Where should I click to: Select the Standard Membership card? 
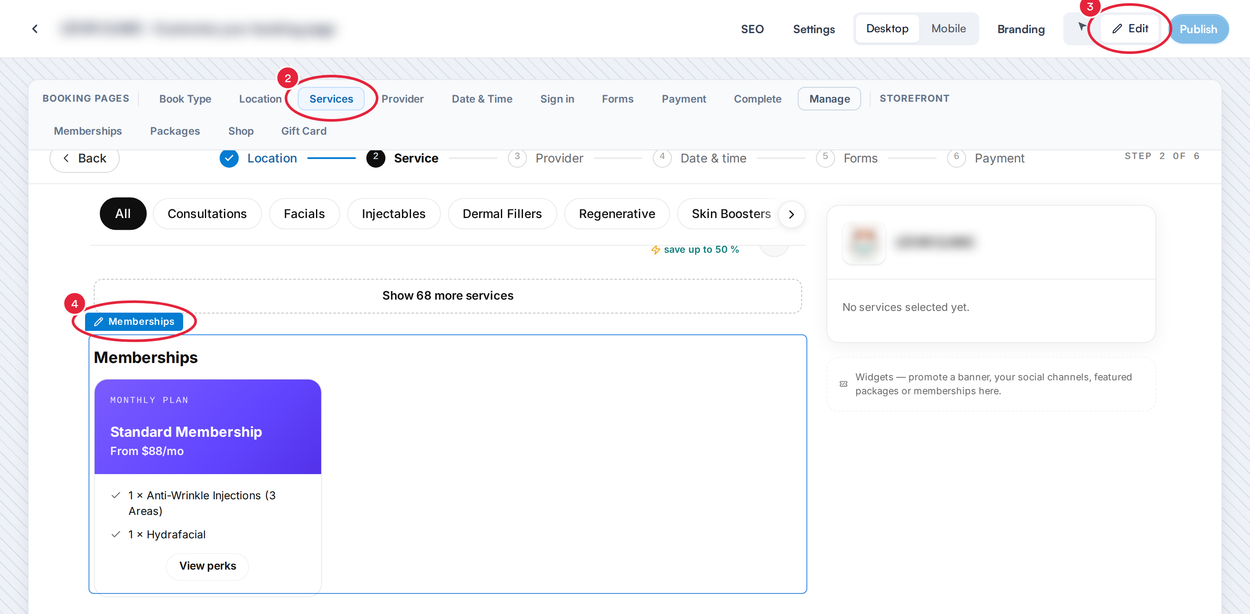[208, 486]
